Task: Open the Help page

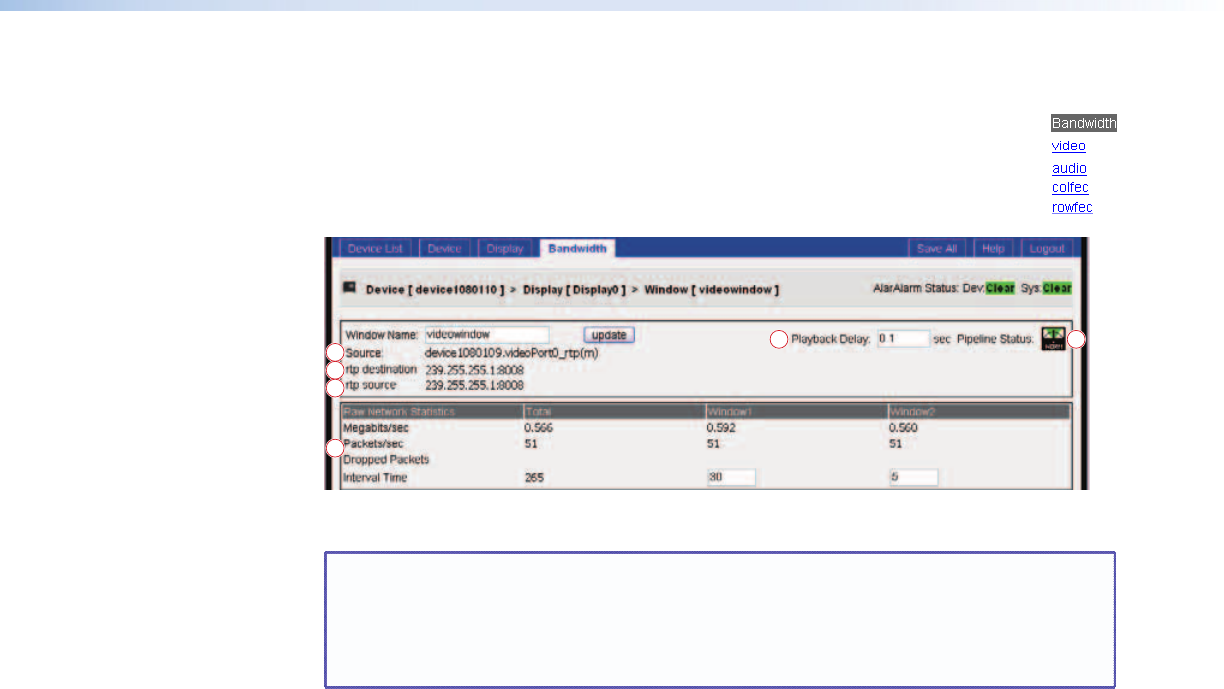Action: pos(993,248)
